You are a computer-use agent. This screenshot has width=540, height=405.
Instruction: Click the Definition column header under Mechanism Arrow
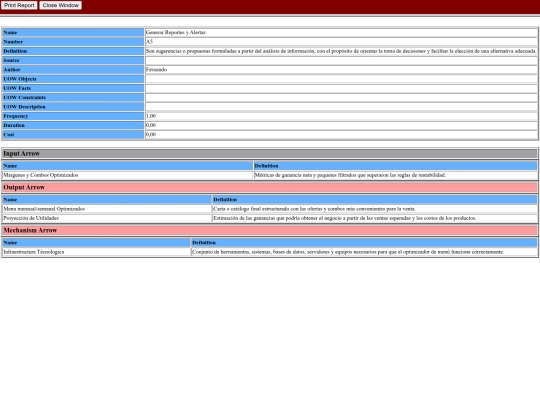(x=364, y=243)
